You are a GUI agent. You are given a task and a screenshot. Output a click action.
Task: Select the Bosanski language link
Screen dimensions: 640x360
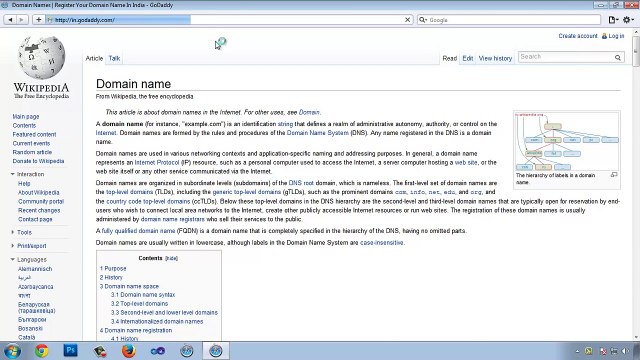pyautogui.click(x=30, y=329)
